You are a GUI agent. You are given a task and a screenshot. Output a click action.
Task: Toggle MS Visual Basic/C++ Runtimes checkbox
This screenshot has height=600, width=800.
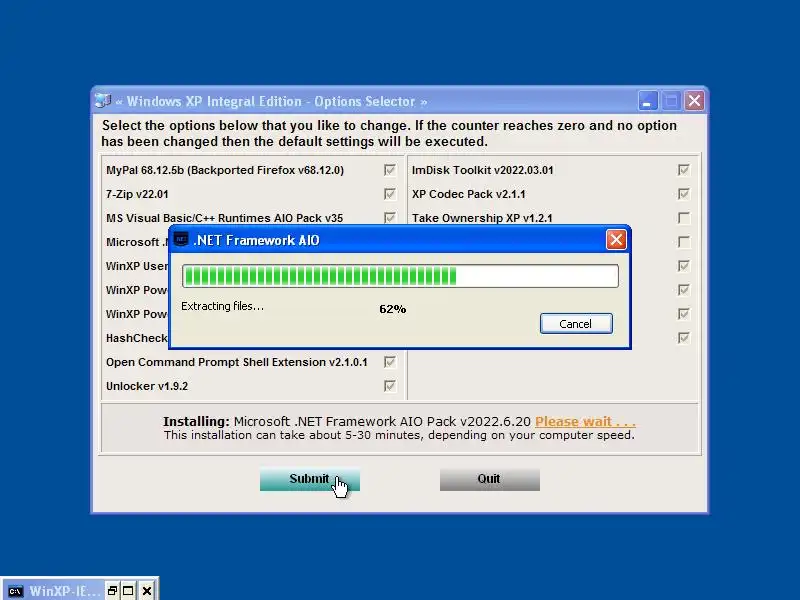click(x=390, y=218)
